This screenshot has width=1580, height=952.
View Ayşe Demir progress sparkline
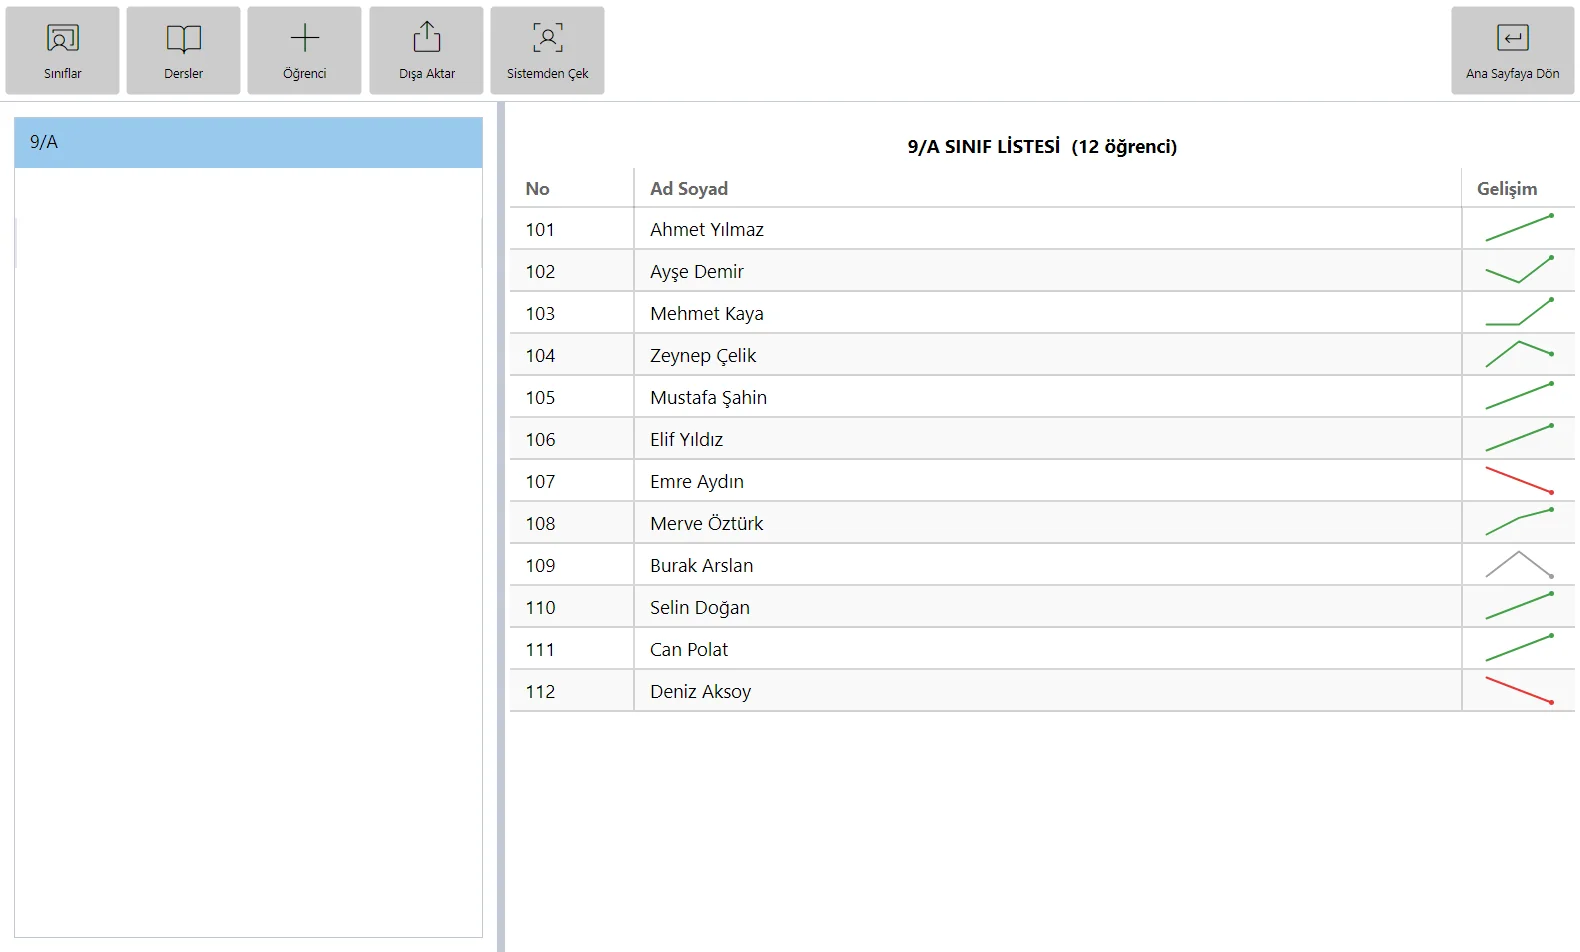pyautogui.click(x=1519, y=271)
